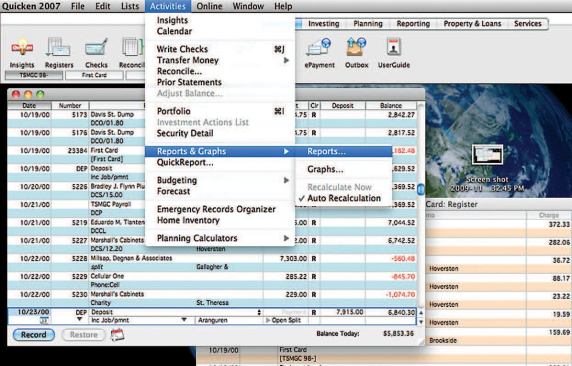Image resolution: width=572 pixels, height=366 pixels.
Task: Choose Security Detail menu item
Action: (220, 133)
